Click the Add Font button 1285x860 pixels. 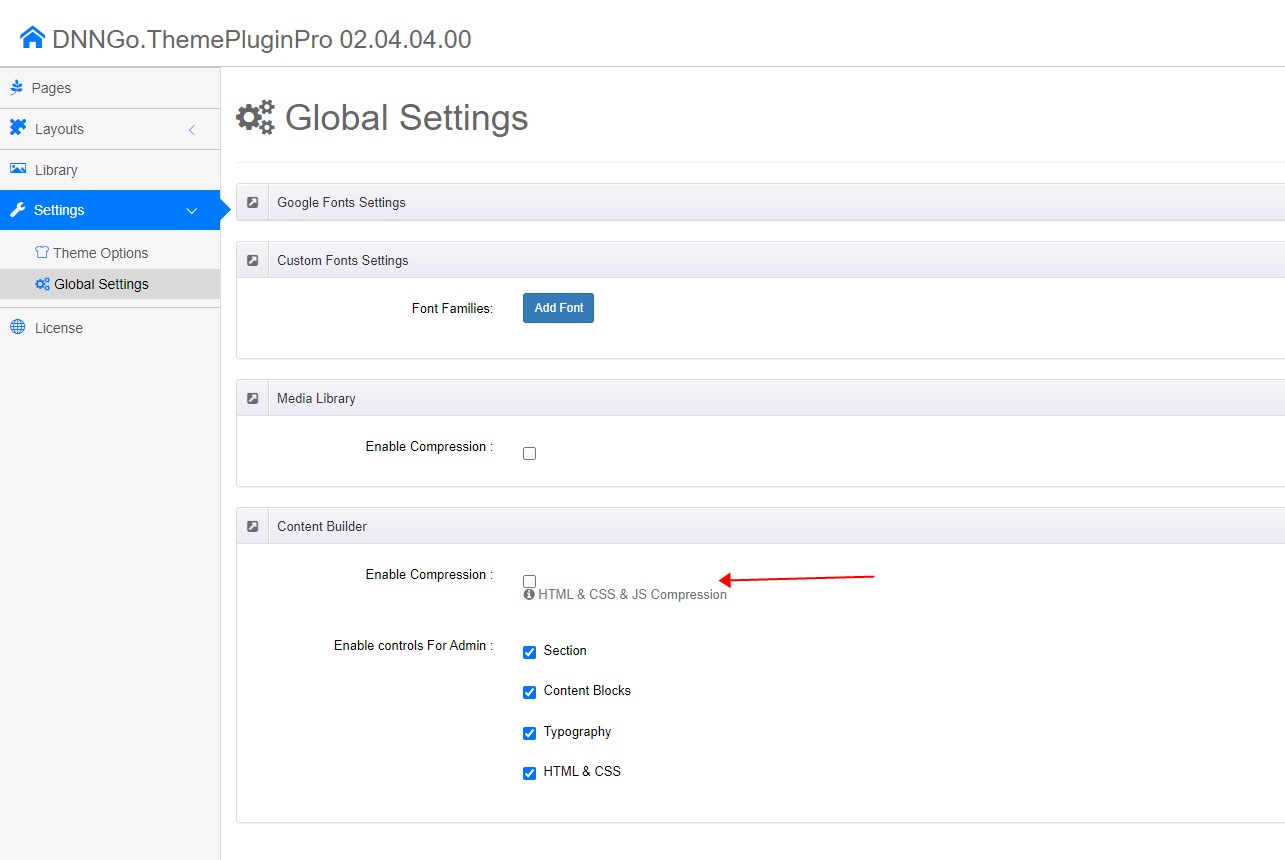(558, 308)
